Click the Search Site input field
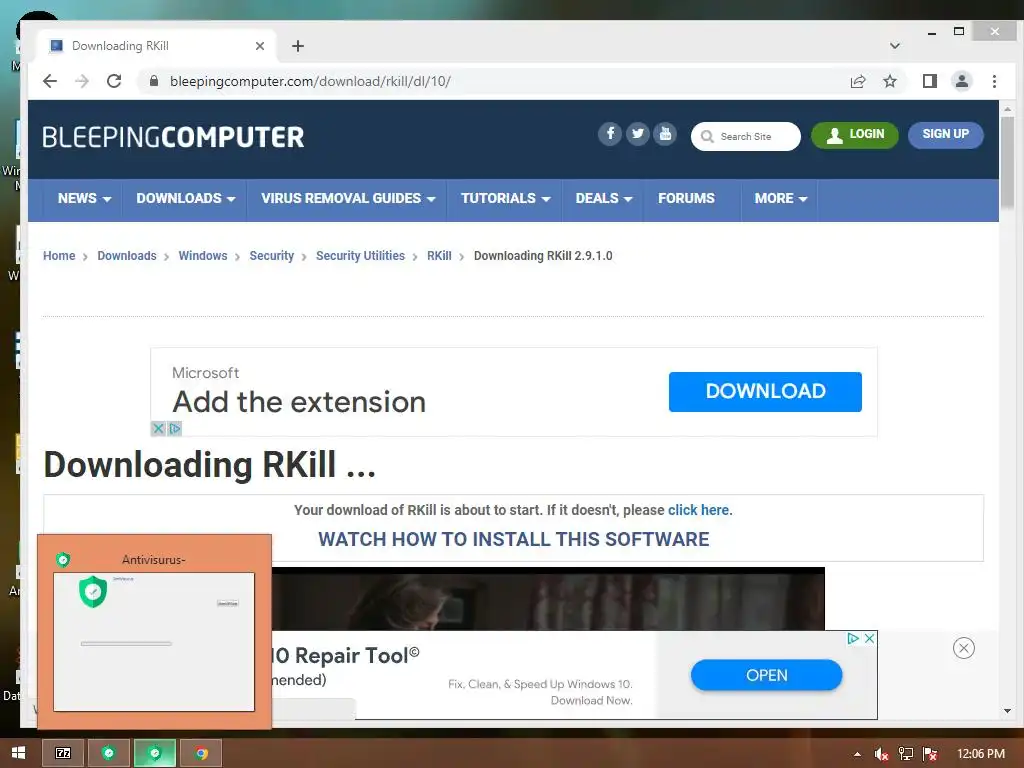1024x768 pixels. point(746,136)
